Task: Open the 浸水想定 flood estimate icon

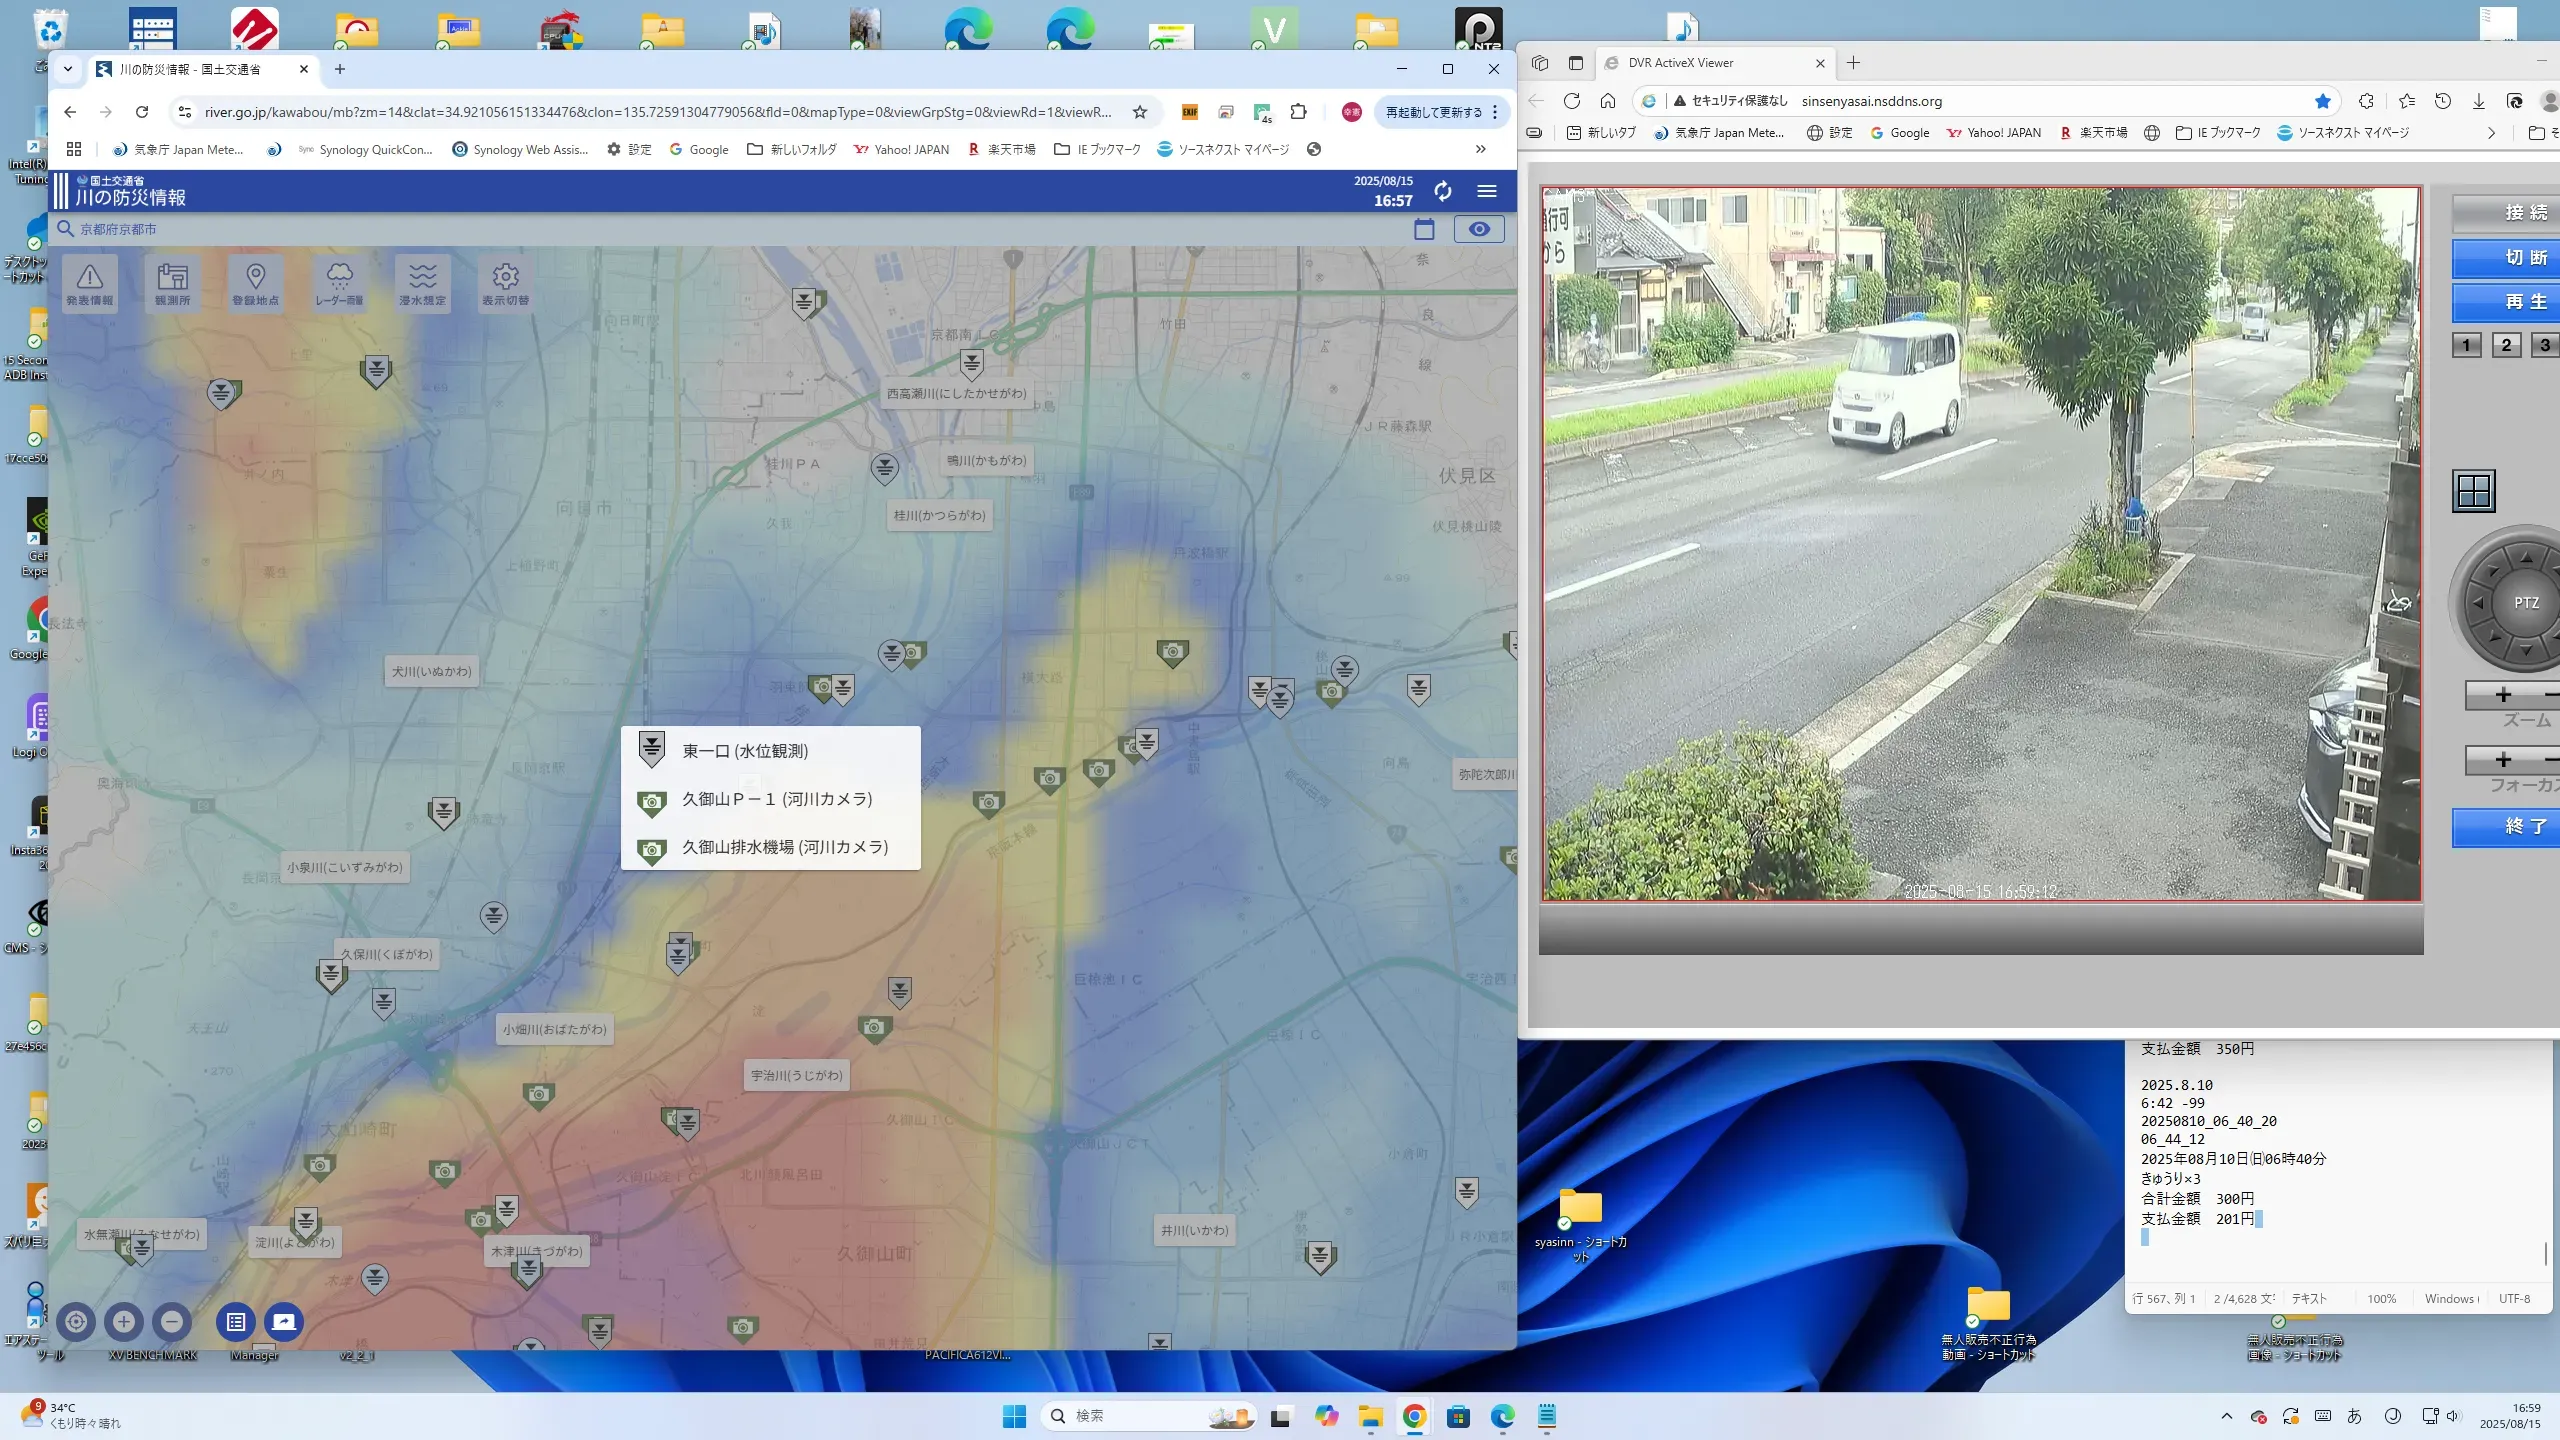Action: (422, 283)
